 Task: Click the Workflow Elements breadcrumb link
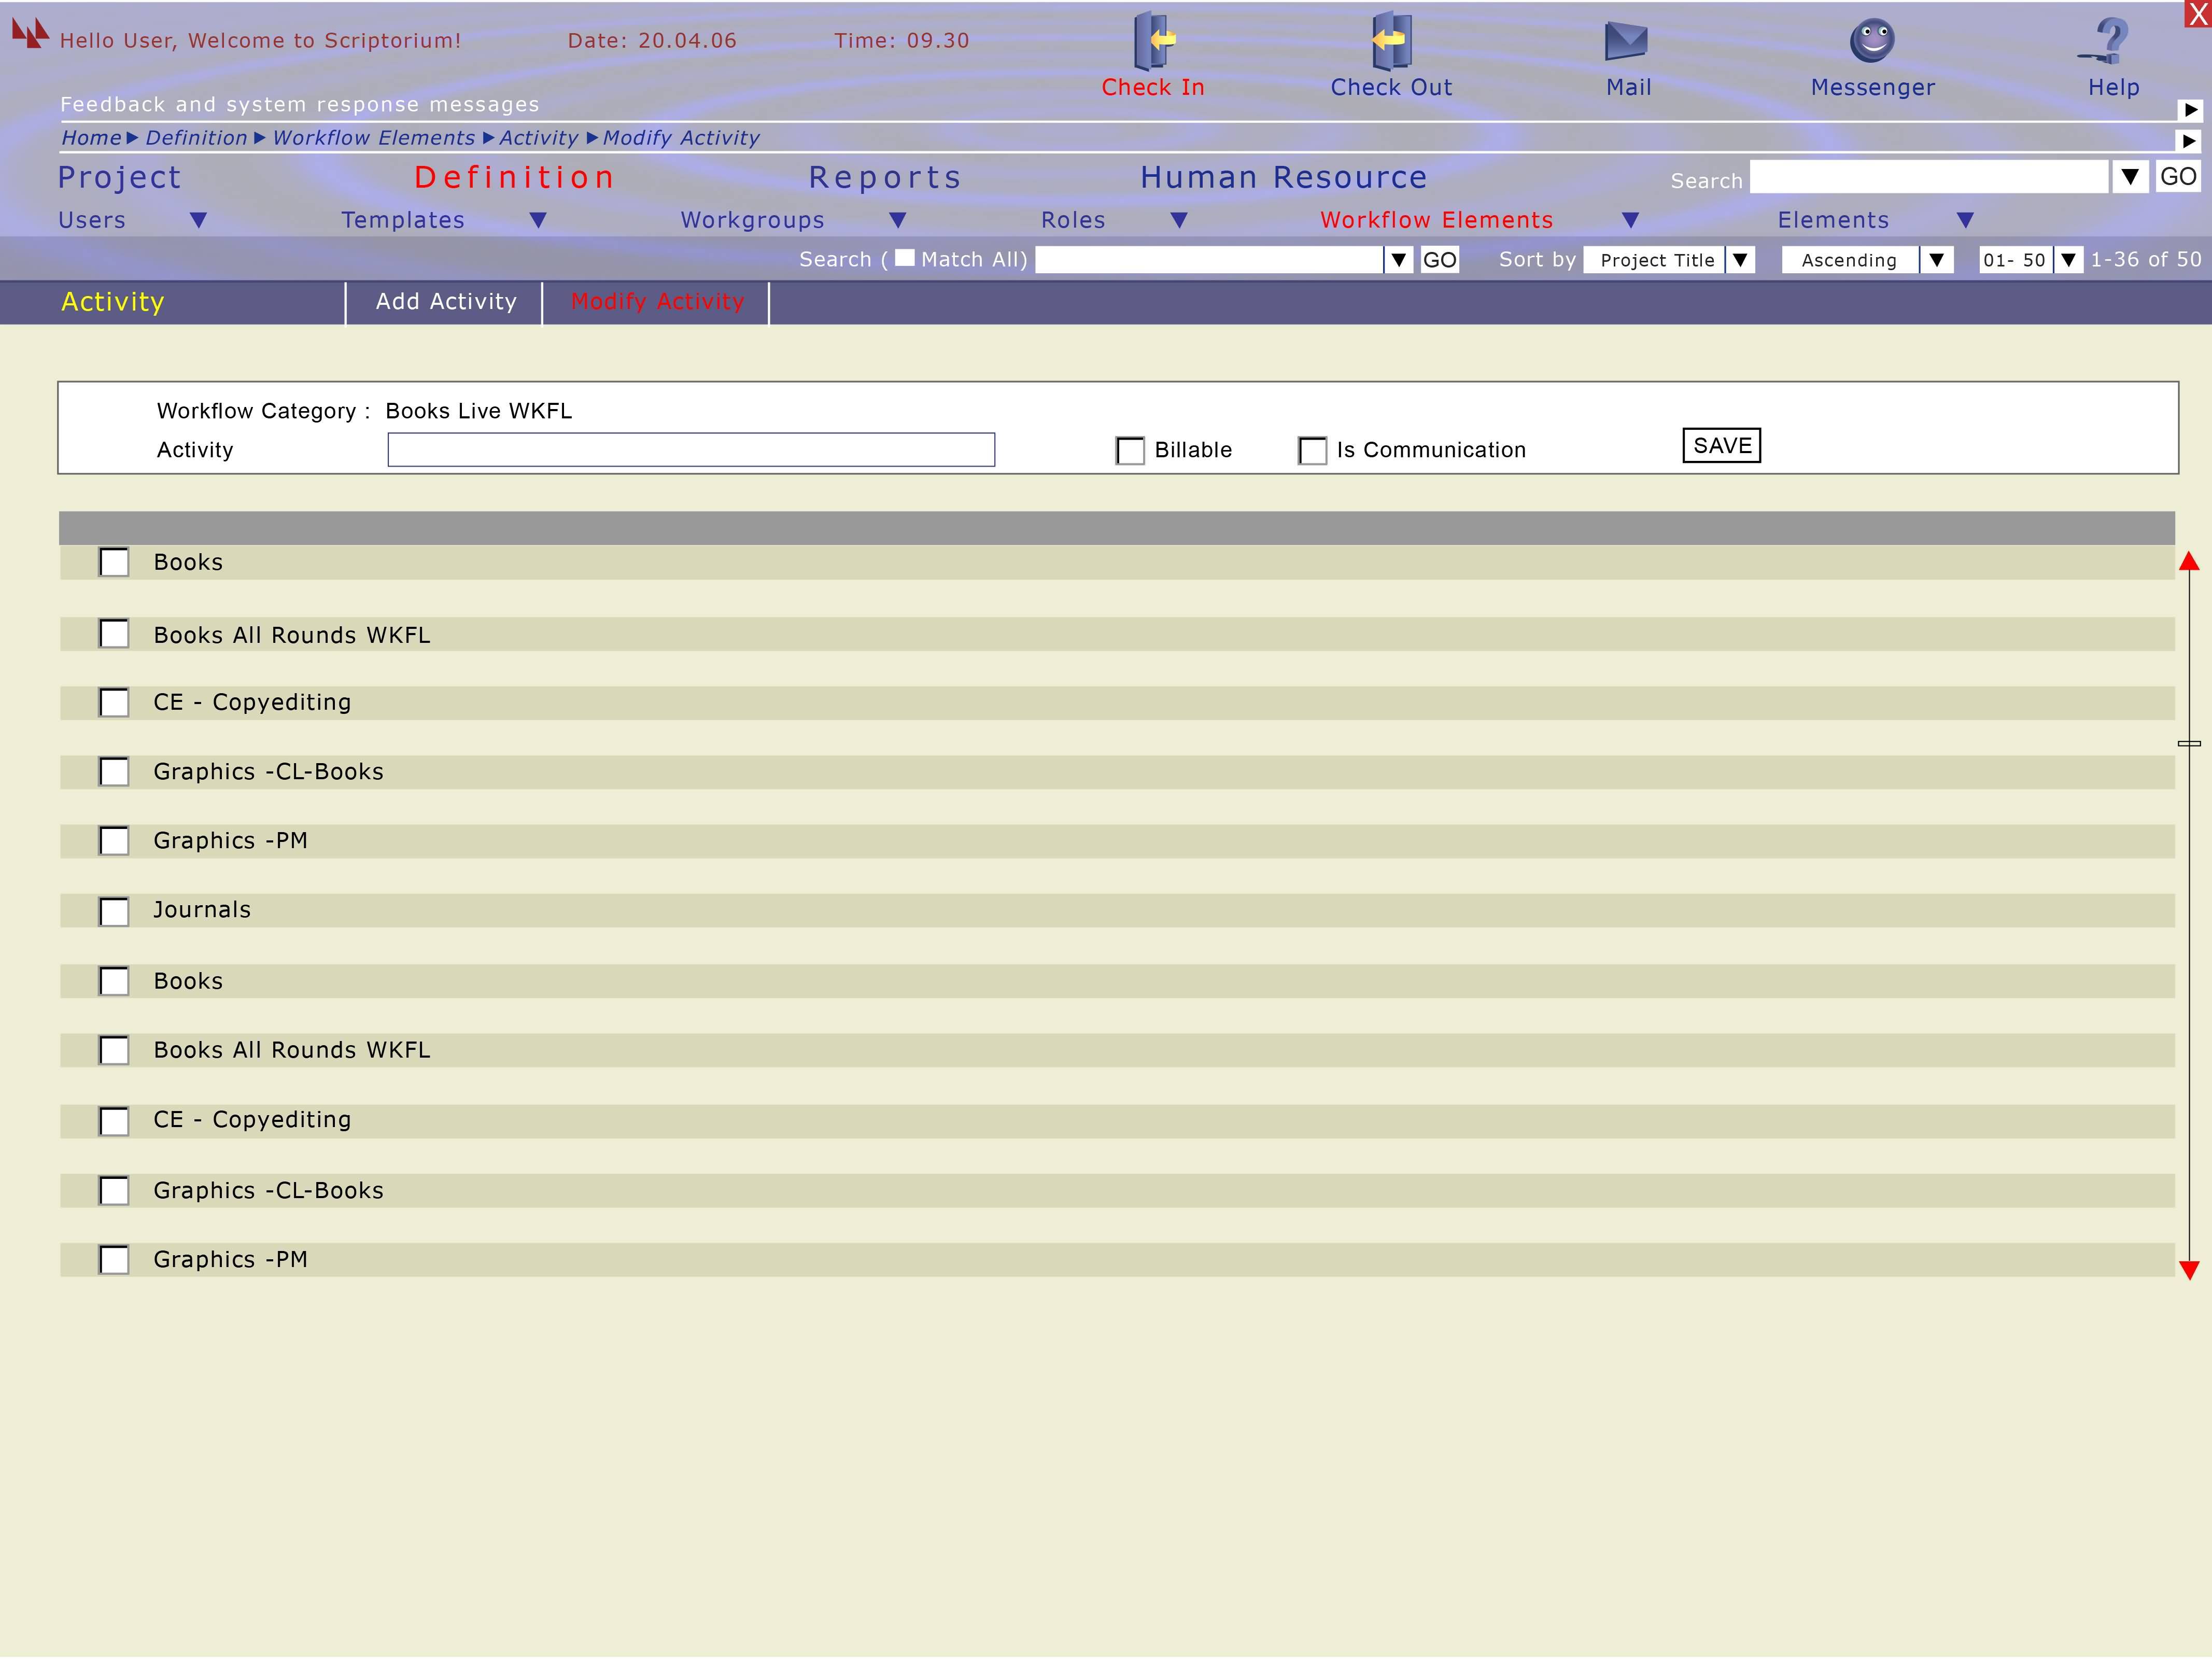373,138
